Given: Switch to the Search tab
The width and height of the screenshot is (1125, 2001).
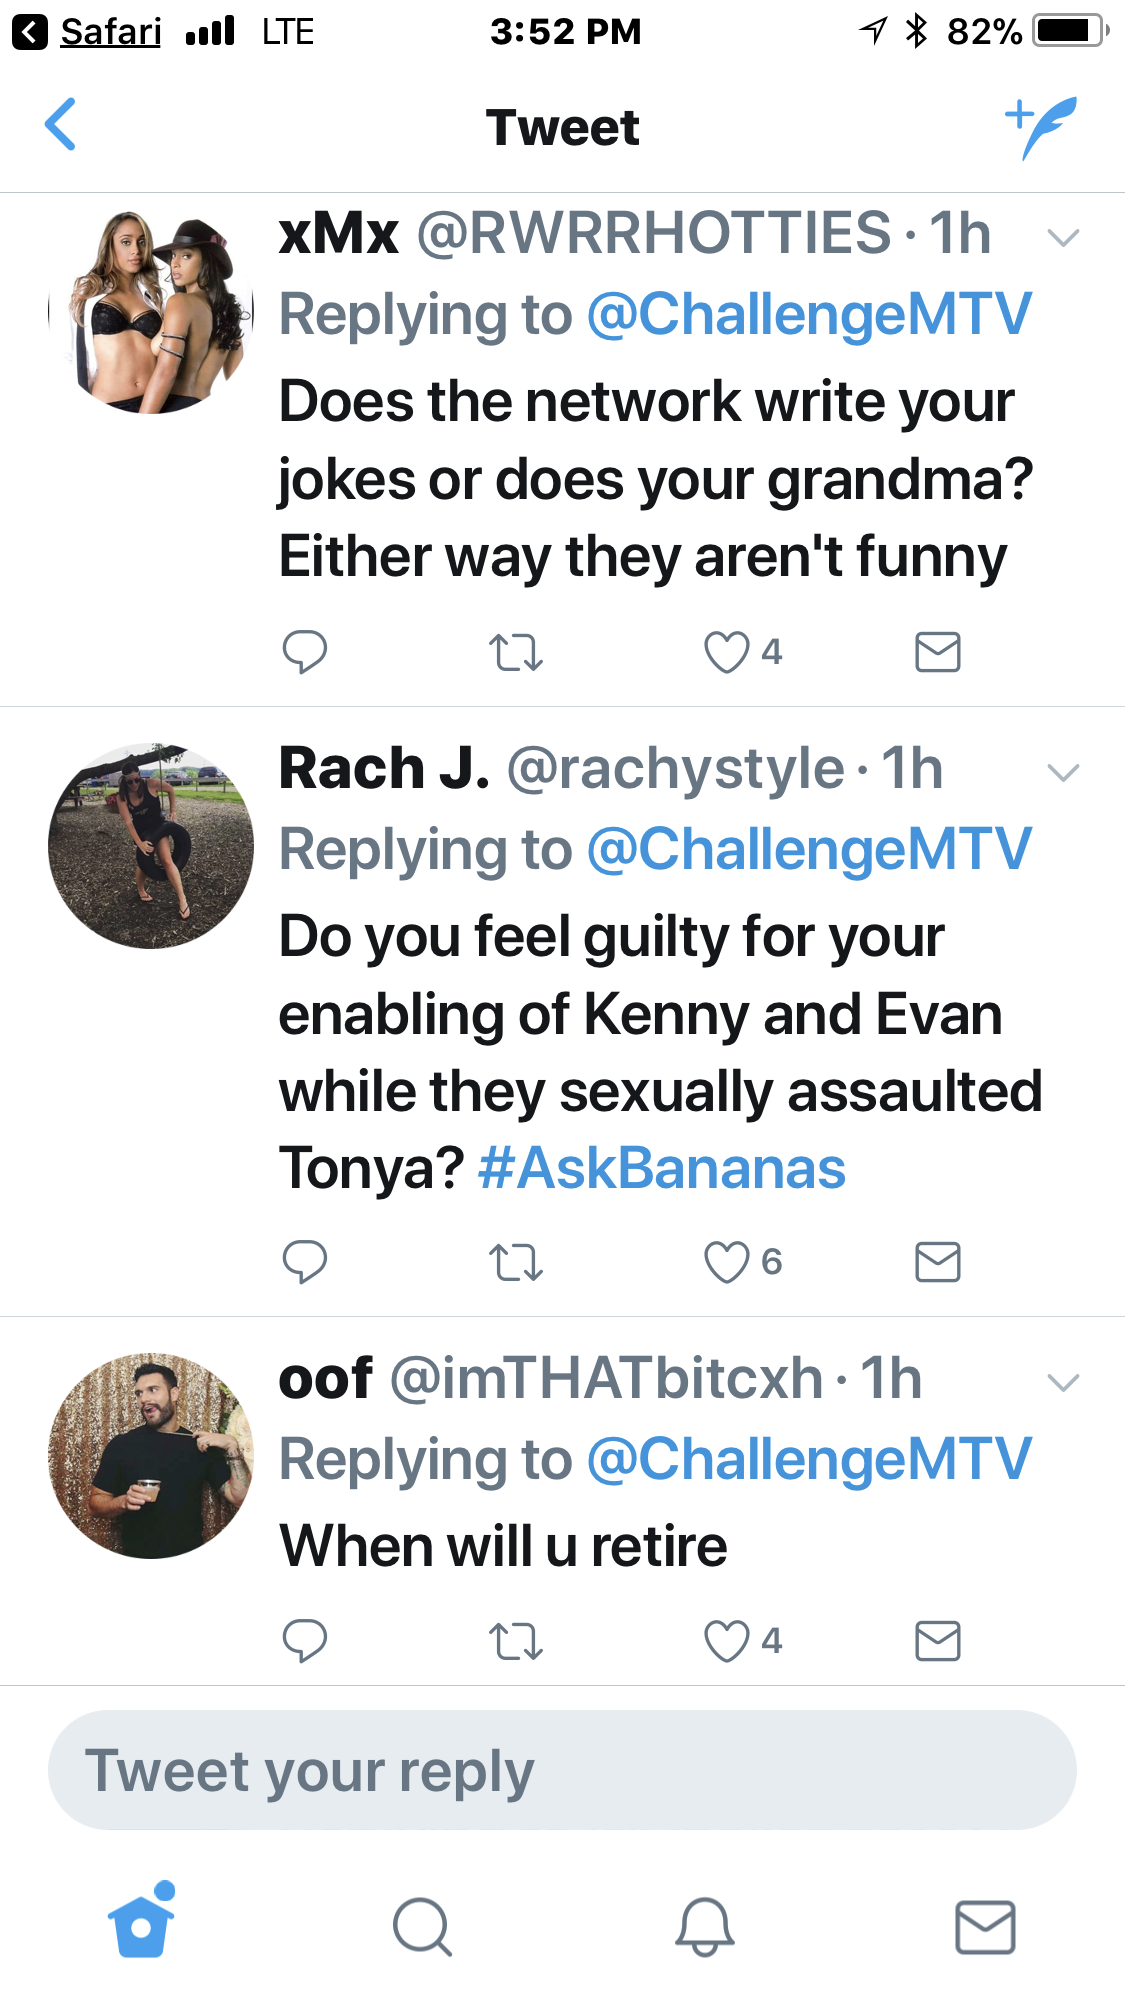Looking at the screenshot, I should click(x=423, y=1926).
